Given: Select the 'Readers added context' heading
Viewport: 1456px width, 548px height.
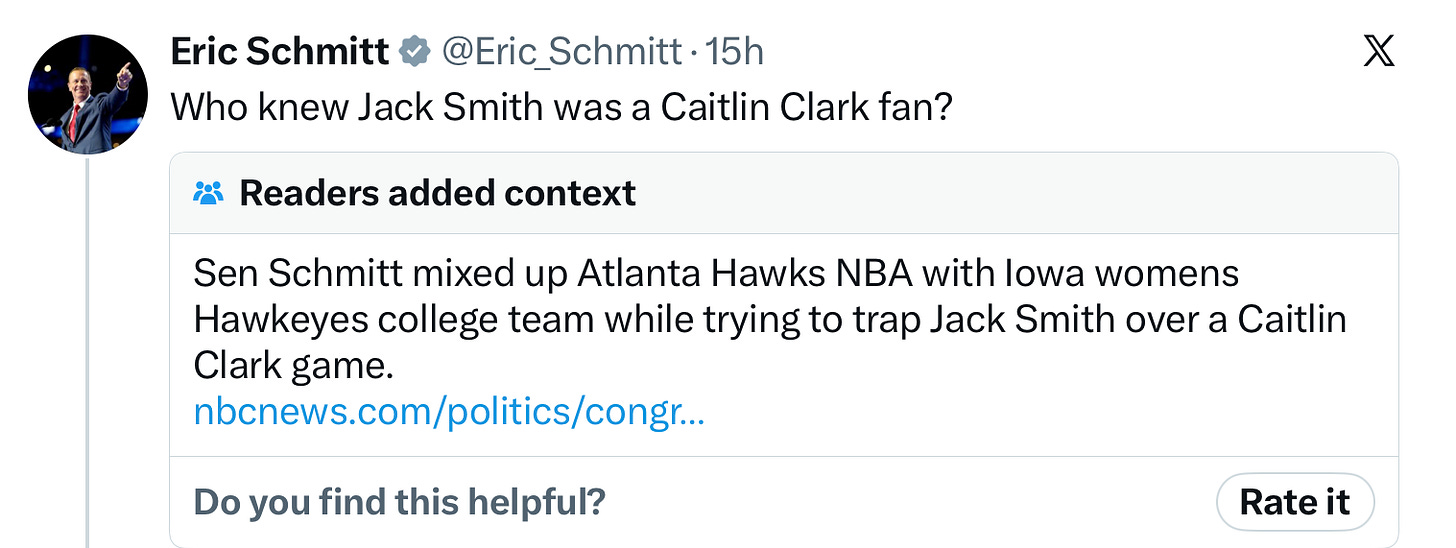Looking at the screenshot, I should click(437, 192).
